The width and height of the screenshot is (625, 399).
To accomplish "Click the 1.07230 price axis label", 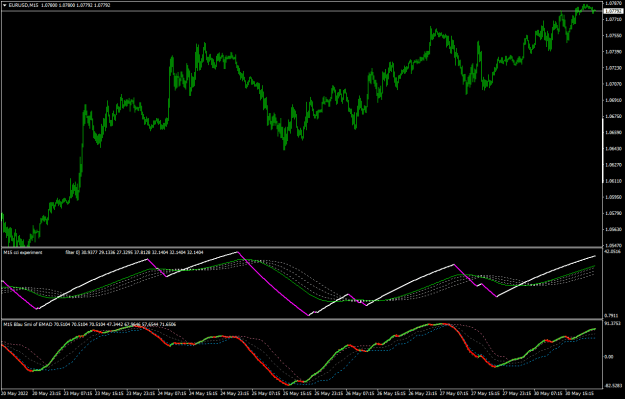I will pyautogui.click(x=614, y=68).
